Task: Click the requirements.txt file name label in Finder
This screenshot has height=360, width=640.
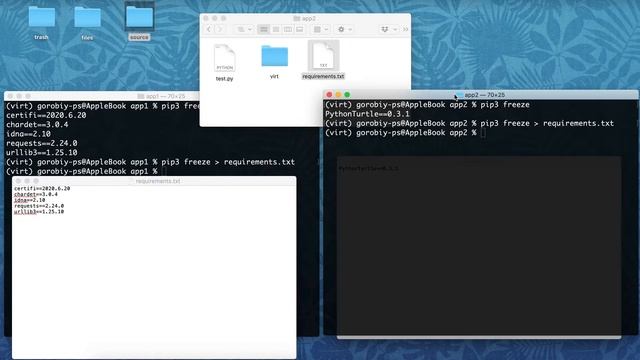Action: [323, 76]
